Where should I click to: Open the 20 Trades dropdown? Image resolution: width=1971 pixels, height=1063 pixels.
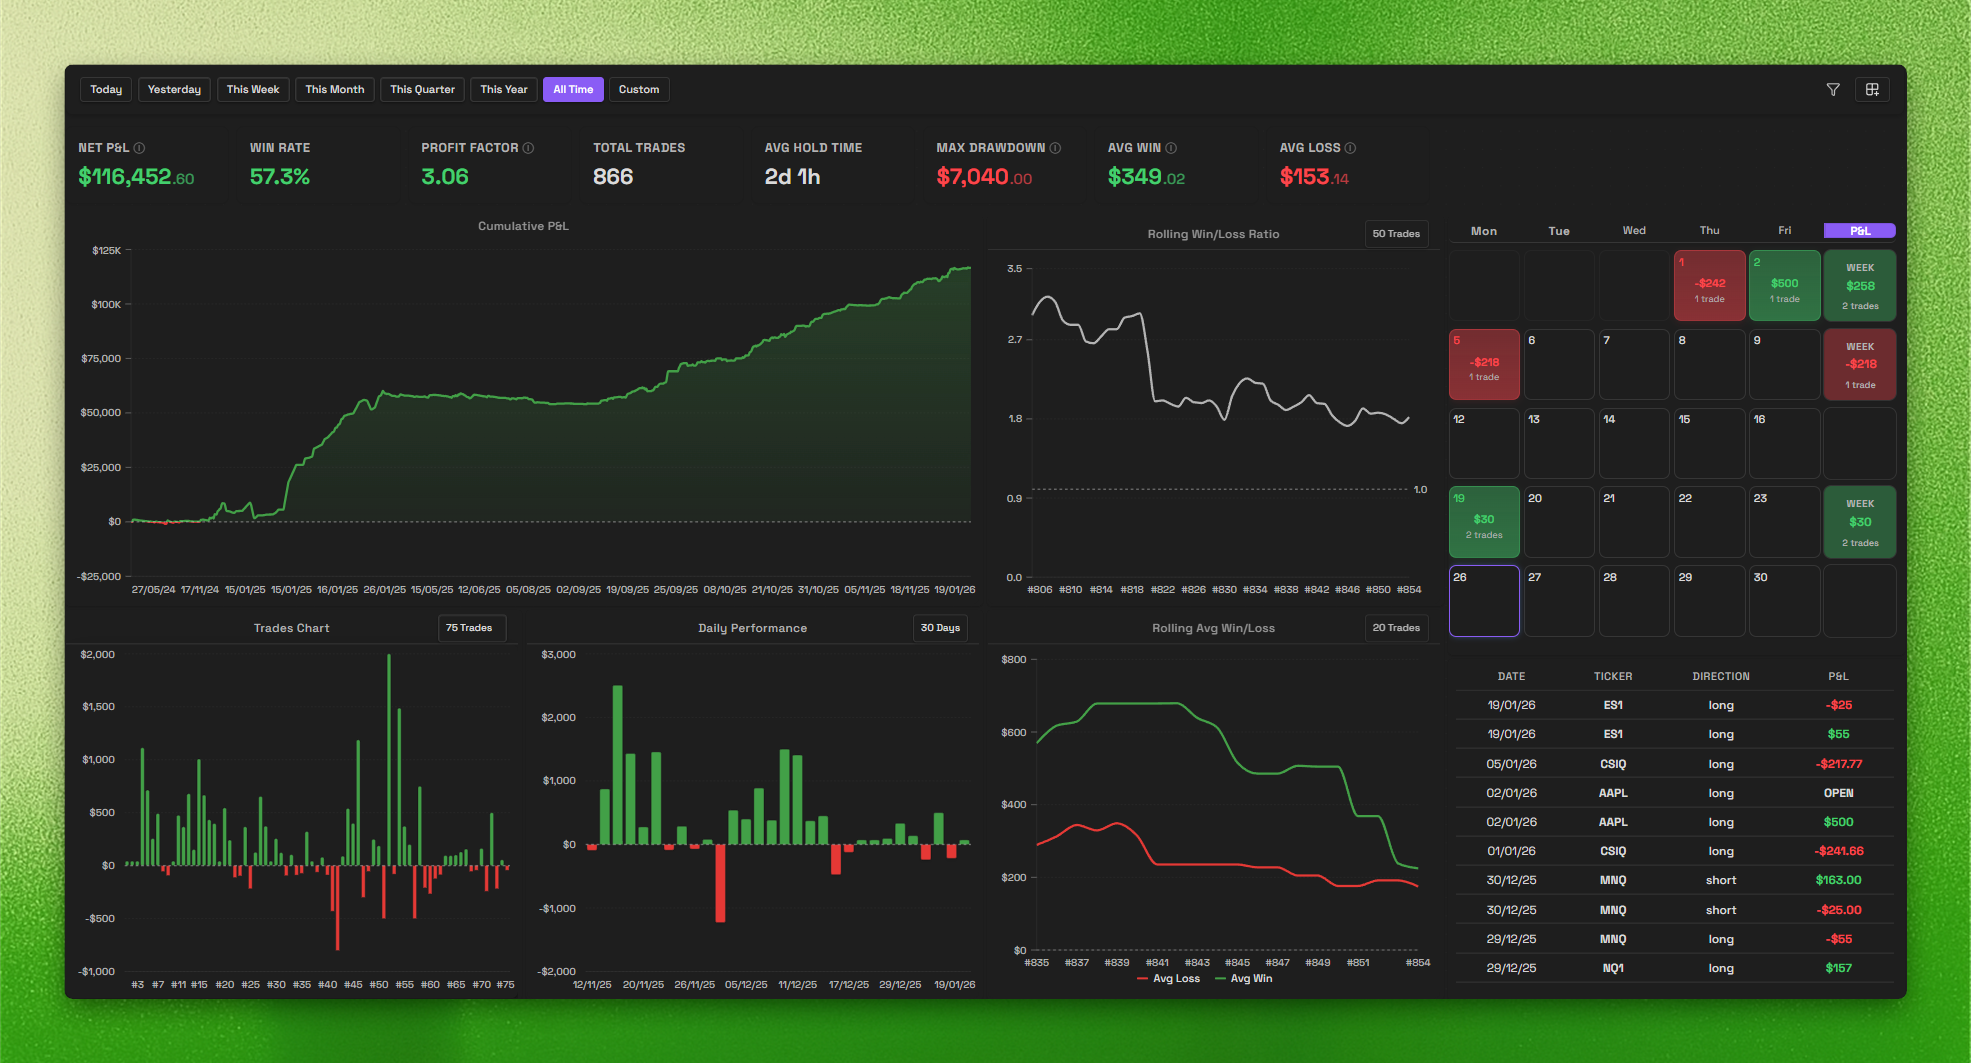(1396, 628)
